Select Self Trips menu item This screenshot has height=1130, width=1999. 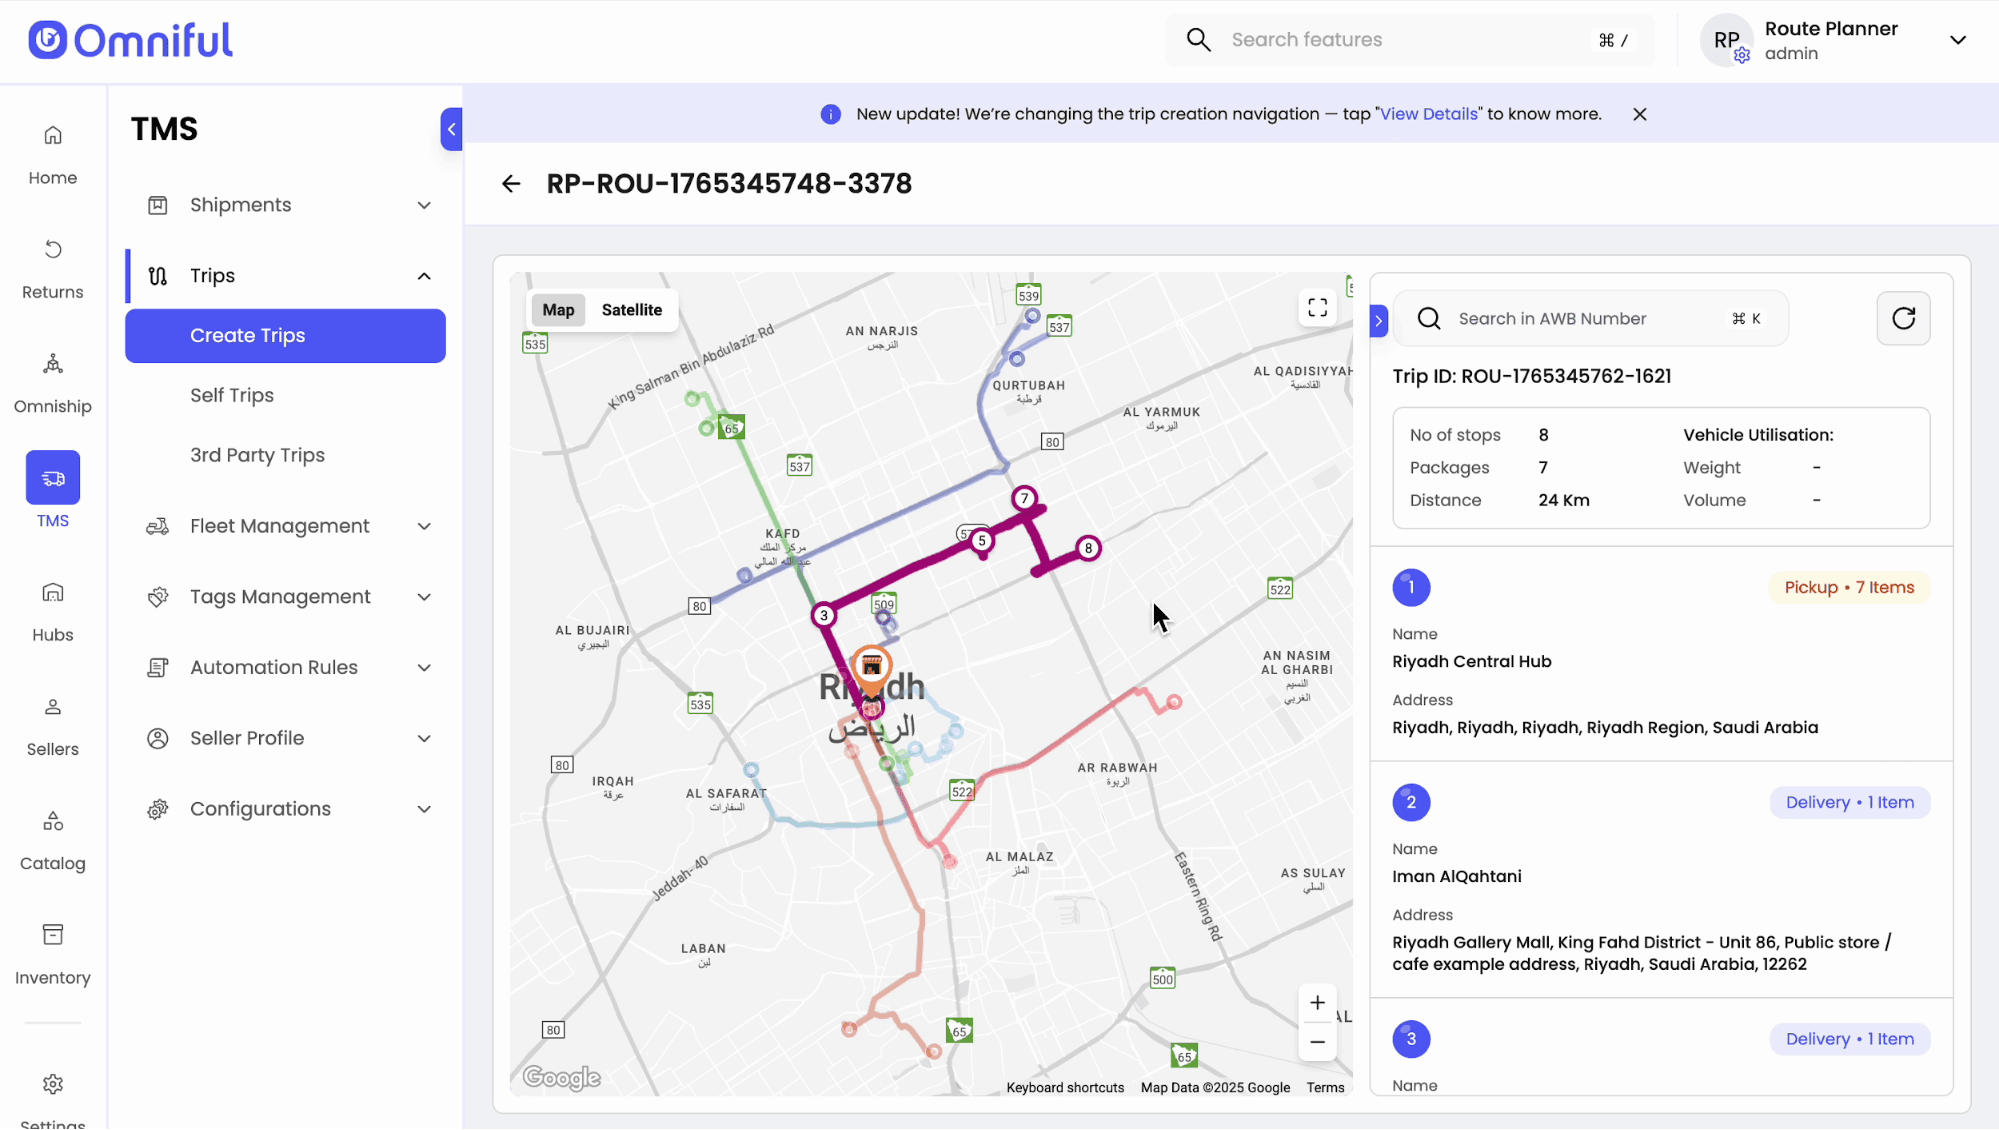pos(232,395)
